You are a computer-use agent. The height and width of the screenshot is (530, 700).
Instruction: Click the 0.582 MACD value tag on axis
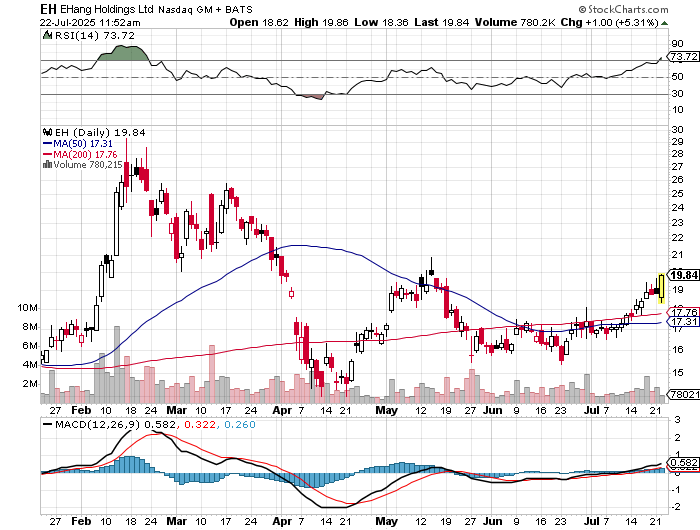coord(683,463)
